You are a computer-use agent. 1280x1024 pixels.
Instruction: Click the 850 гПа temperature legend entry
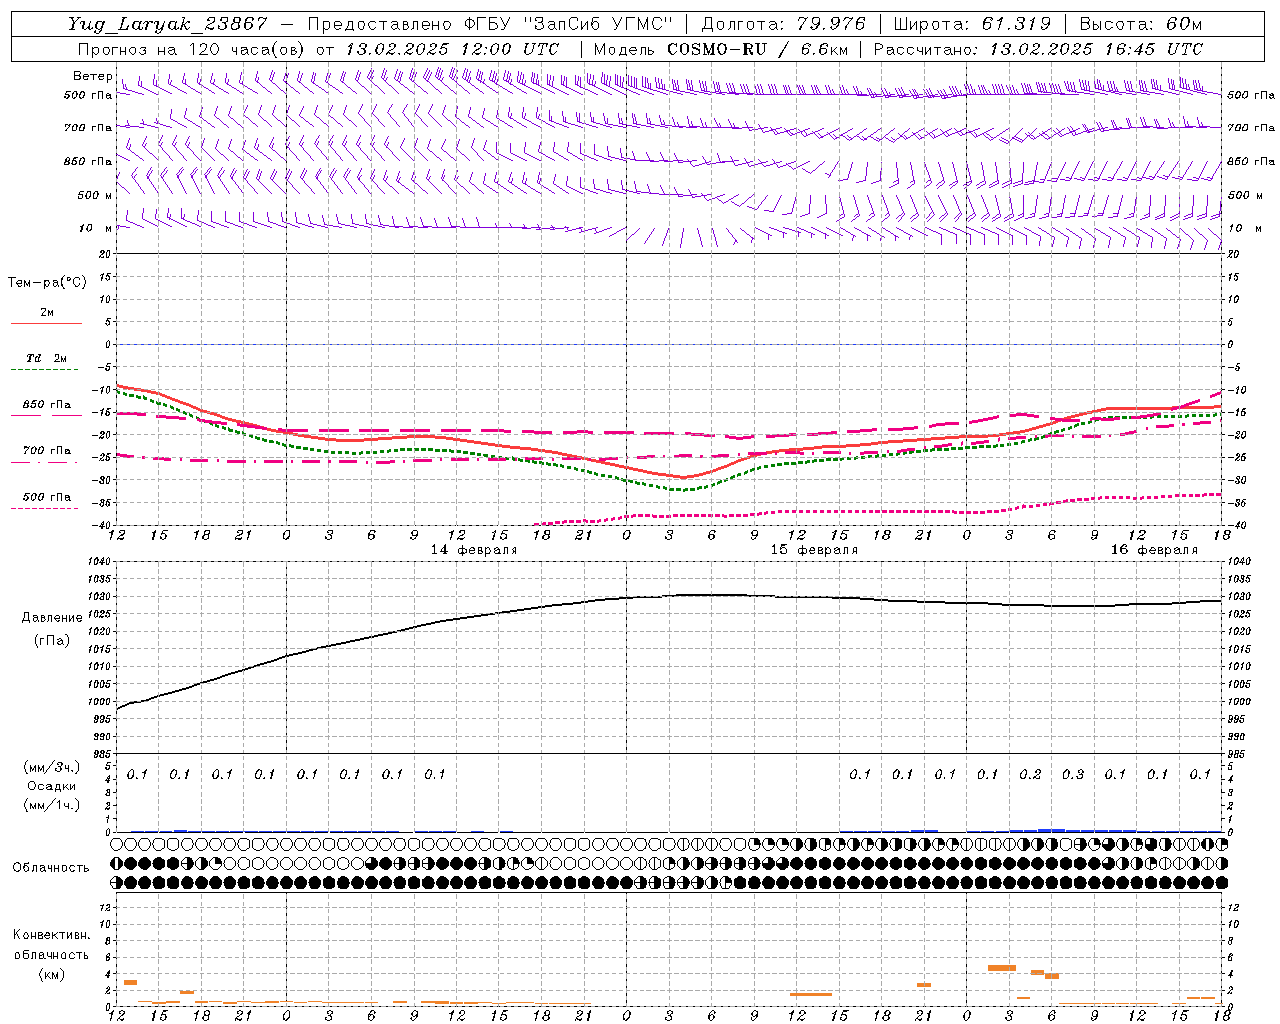(46, 405)
